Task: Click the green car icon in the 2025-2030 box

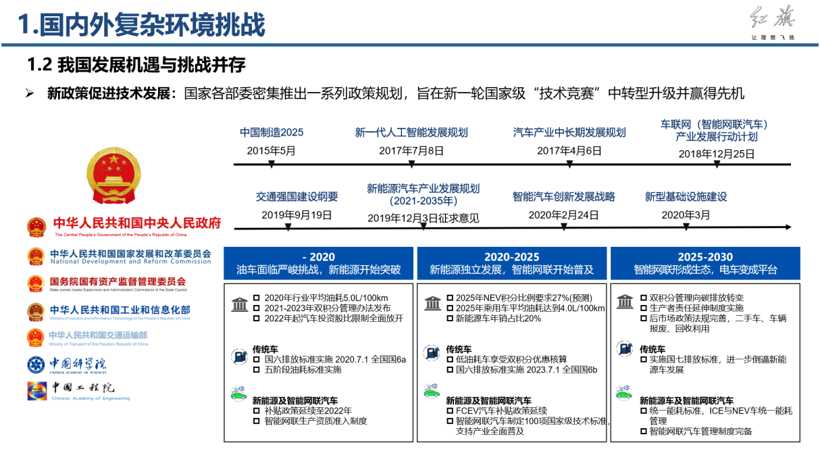Action: 624,391
